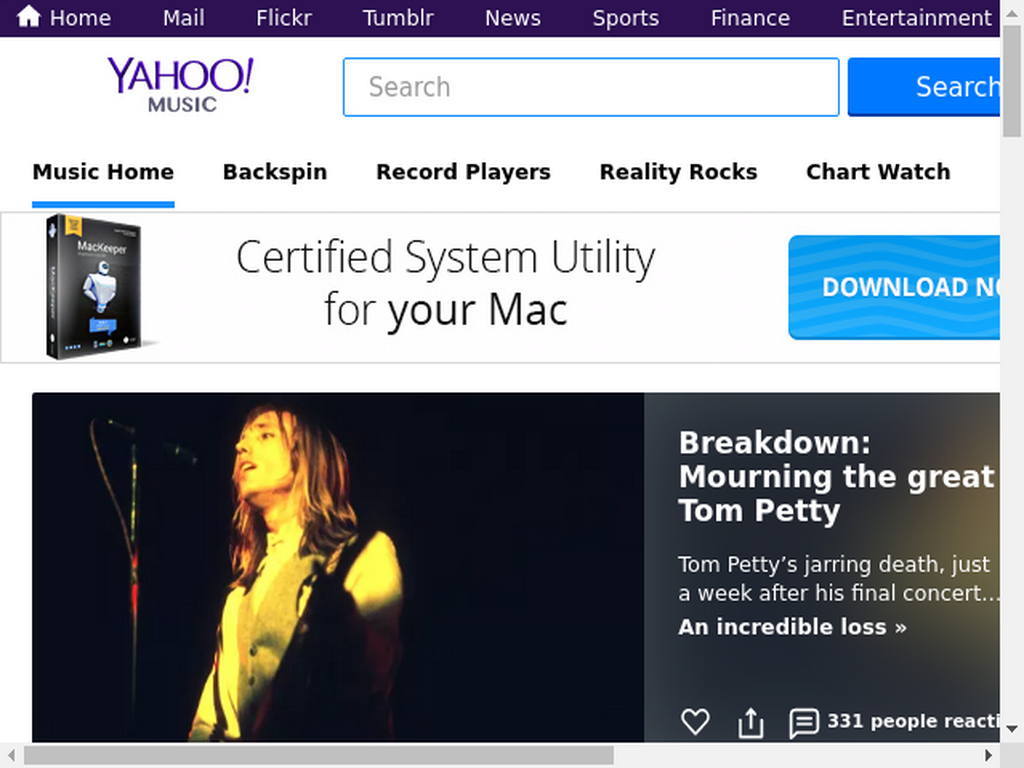Click the MacKeeper product box image
Image resolution: width=1024 pixels, height=768 pixels.
coord(95,287)
